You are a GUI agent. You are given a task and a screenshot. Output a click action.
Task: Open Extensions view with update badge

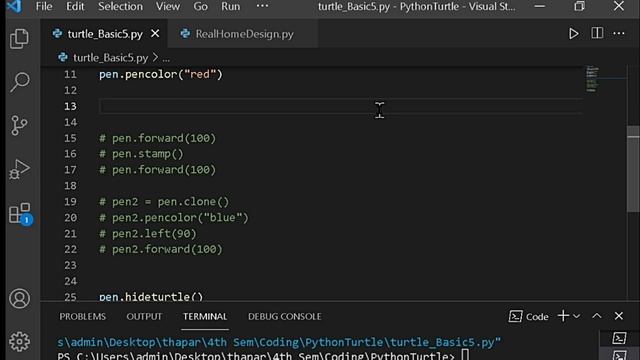tap(20, 213)
